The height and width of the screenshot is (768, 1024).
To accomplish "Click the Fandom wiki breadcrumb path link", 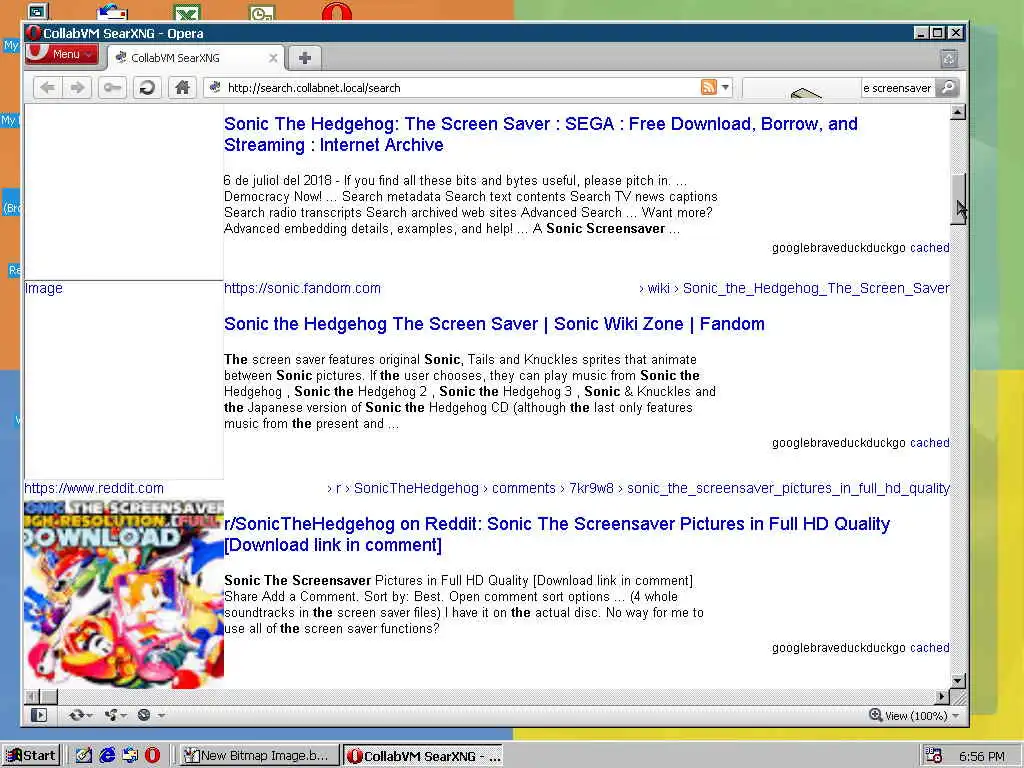I will [x=794, y=288].
